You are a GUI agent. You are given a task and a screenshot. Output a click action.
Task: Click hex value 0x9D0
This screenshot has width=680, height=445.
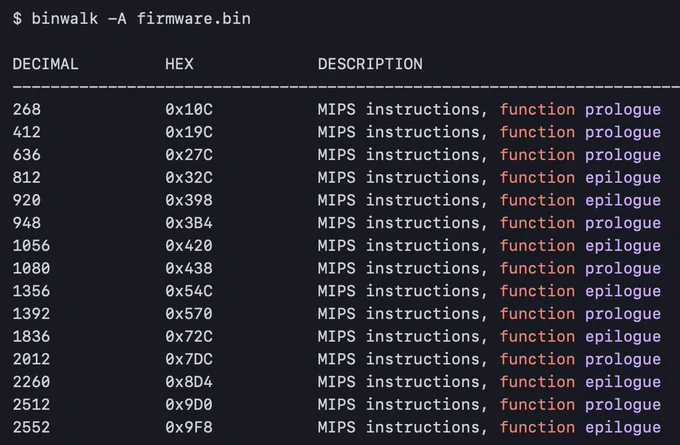(x=189, y=404)
